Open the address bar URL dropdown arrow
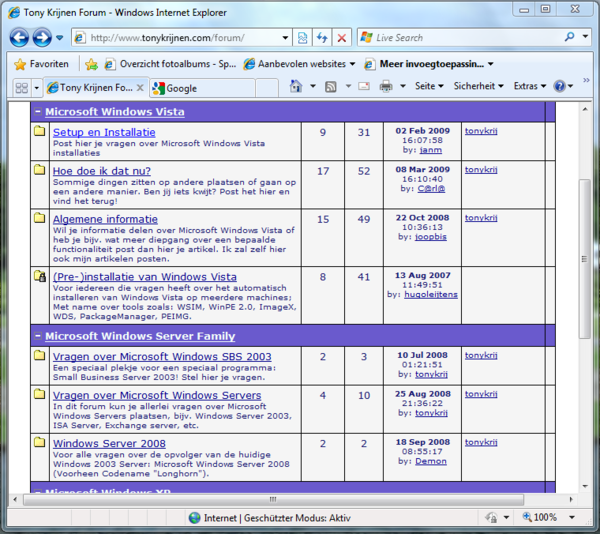This screenshot has height=534, width=600. (285, 38)
